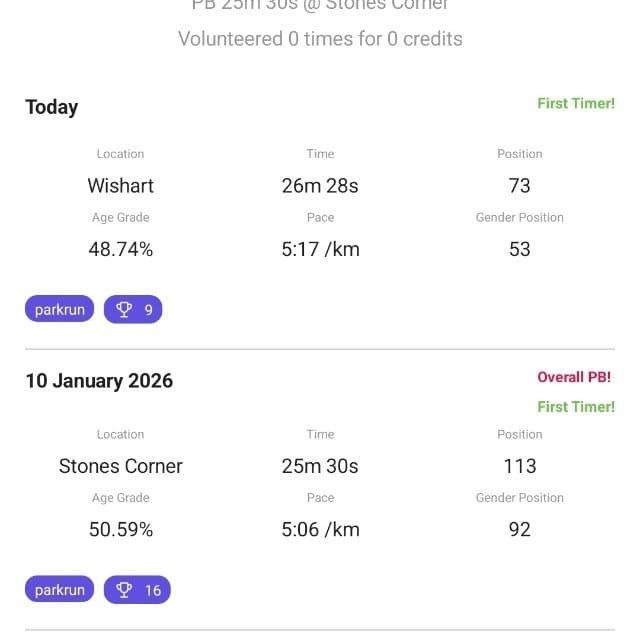Click the 5:17 /km pace value

click(320, 250)
